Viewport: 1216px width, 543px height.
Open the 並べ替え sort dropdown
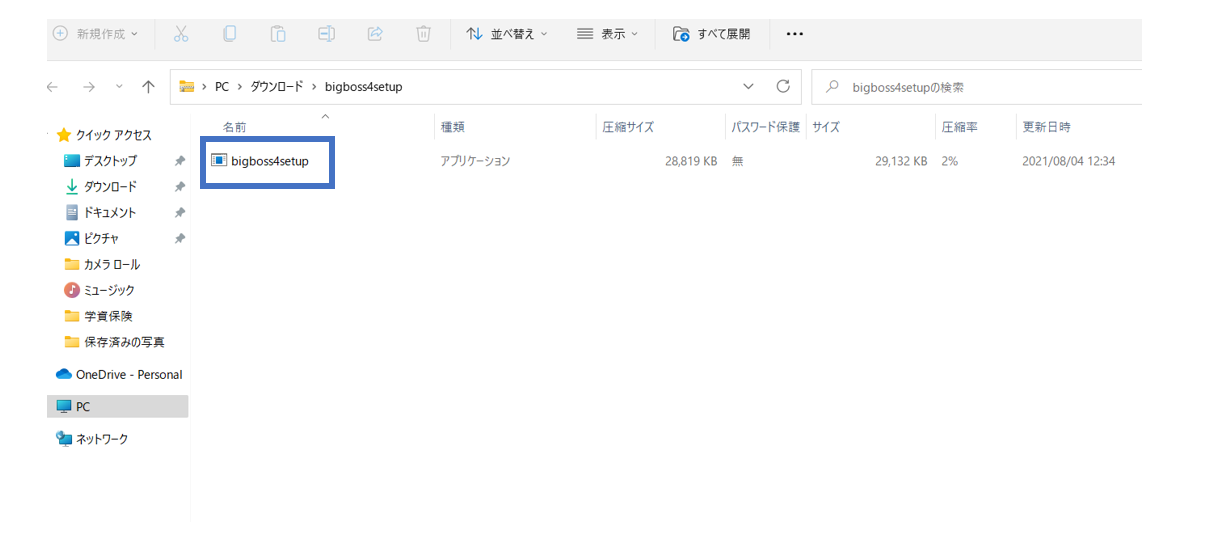pos(507,34)
